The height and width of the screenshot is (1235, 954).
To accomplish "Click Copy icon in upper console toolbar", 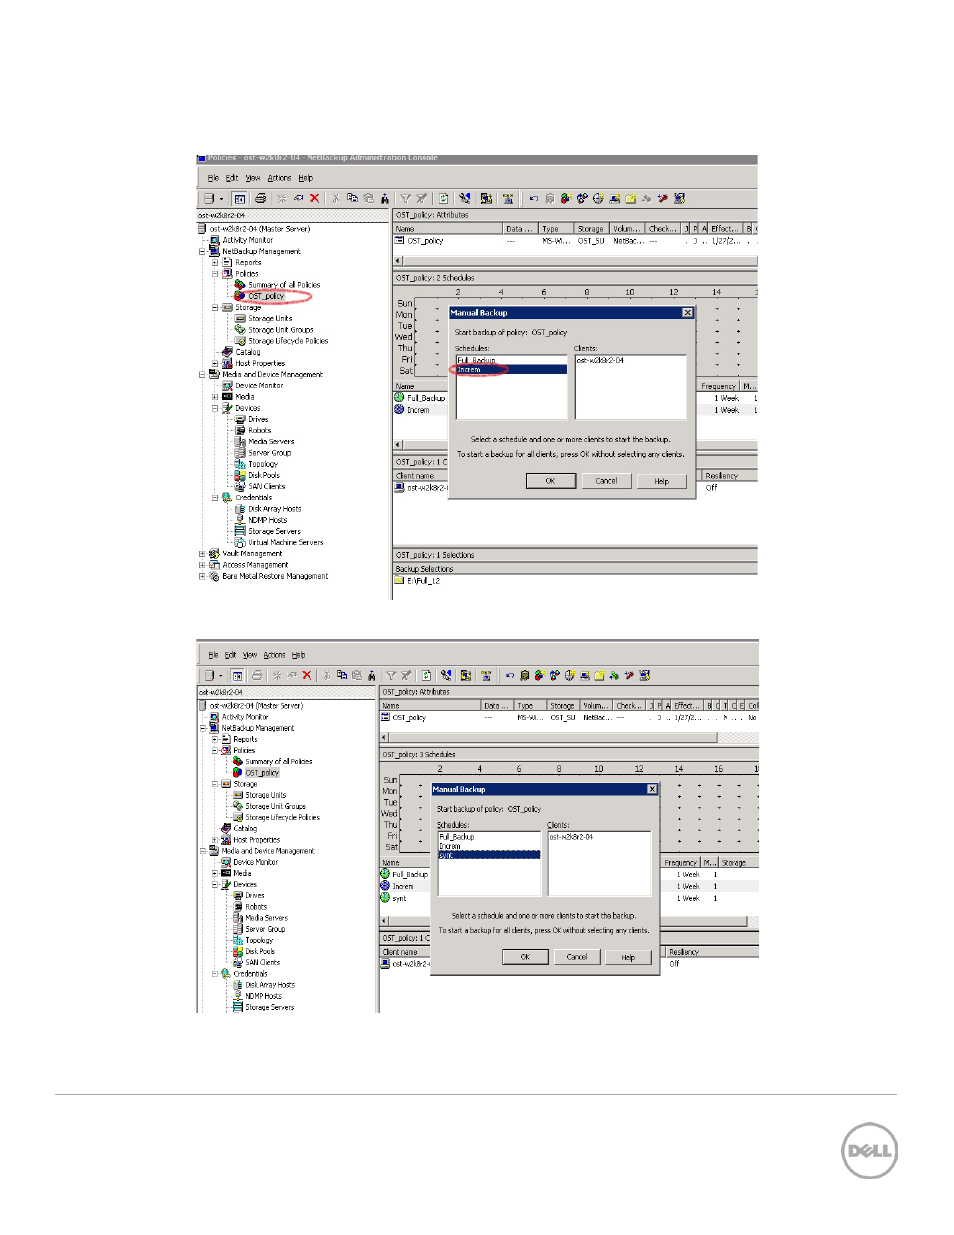I will pos(352,198).
